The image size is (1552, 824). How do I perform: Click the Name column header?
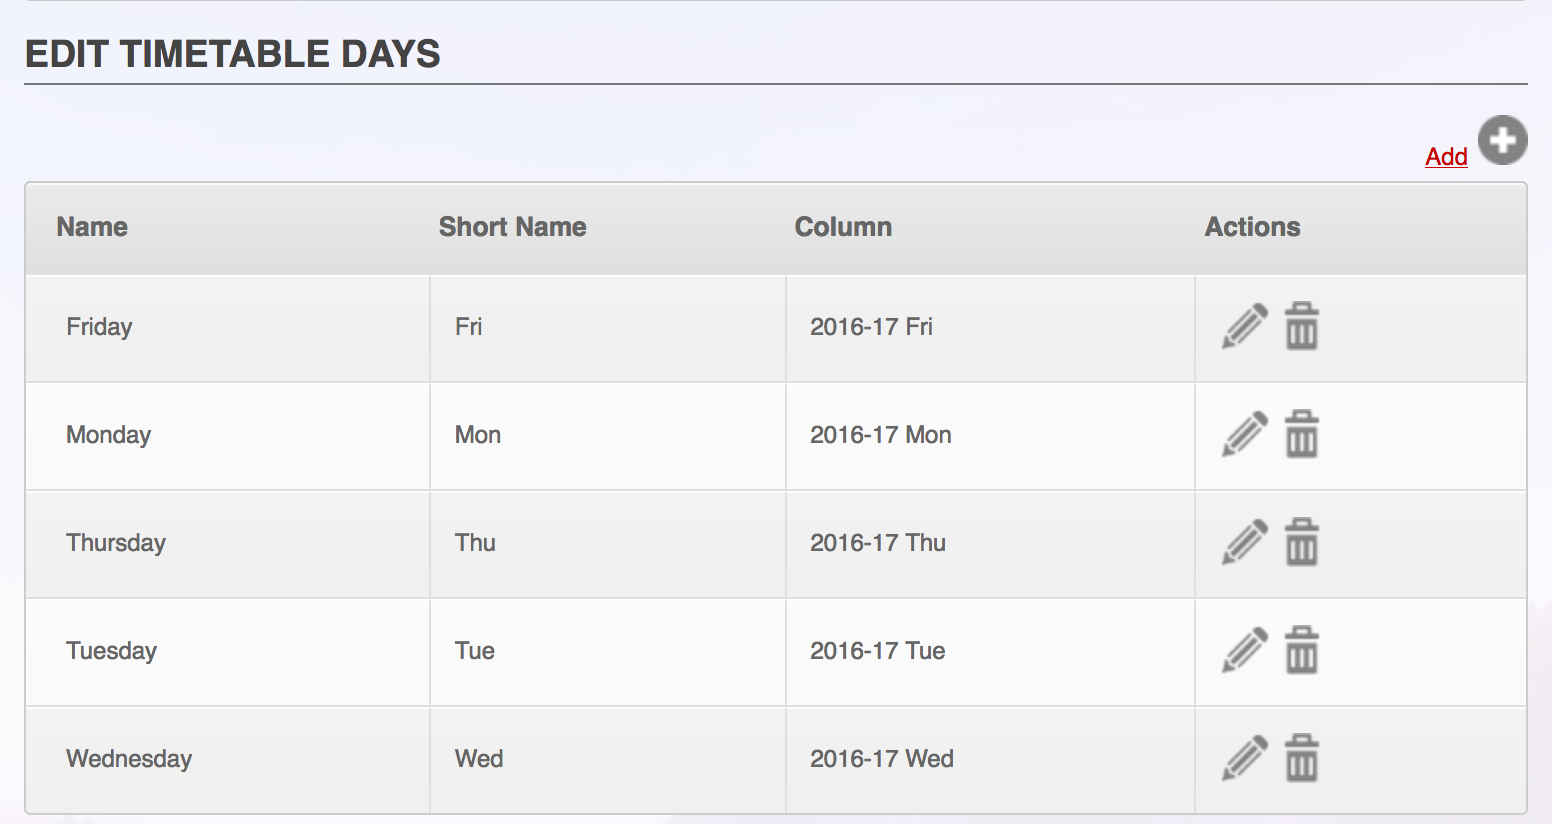pyautogui.click(x=92, y=227)
